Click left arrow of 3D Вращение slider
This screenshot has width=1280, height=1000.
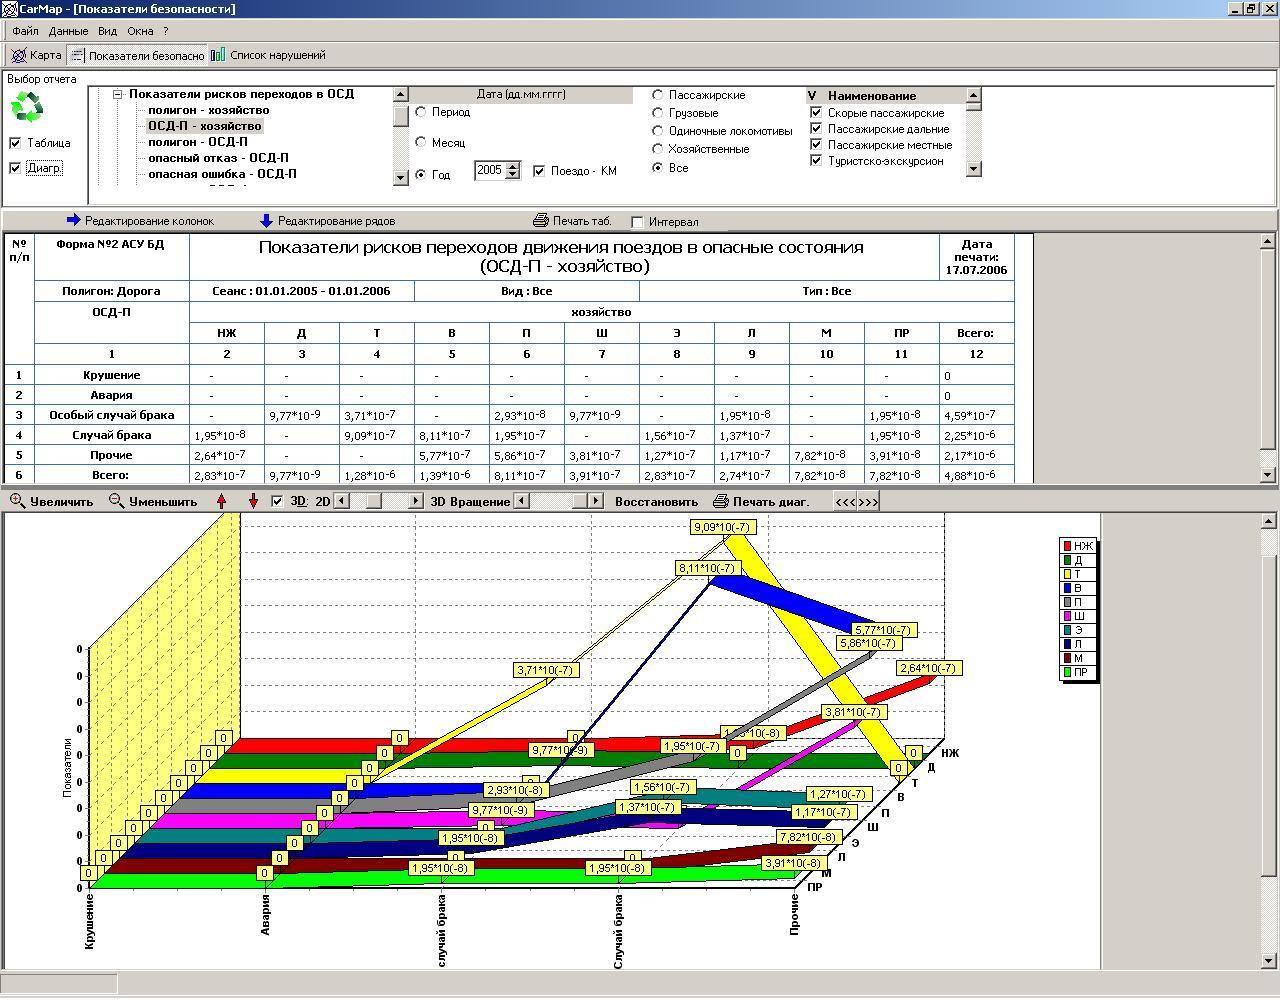coord(521,501)
